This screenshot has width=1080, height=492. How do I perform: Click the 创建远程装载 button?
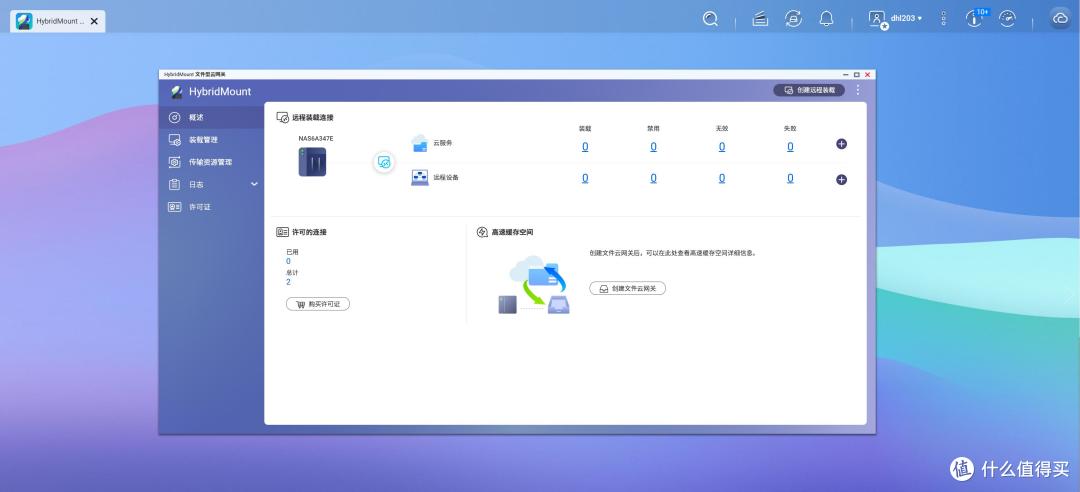(809, 90)
